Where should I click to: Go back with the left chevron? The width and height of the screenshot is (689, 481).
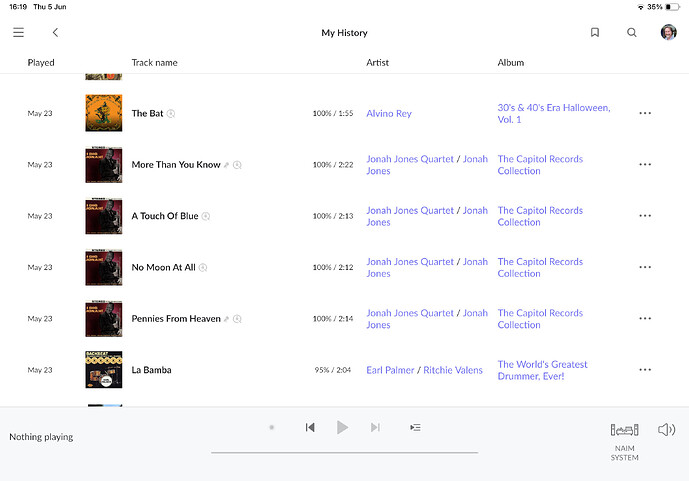(55, 33)
